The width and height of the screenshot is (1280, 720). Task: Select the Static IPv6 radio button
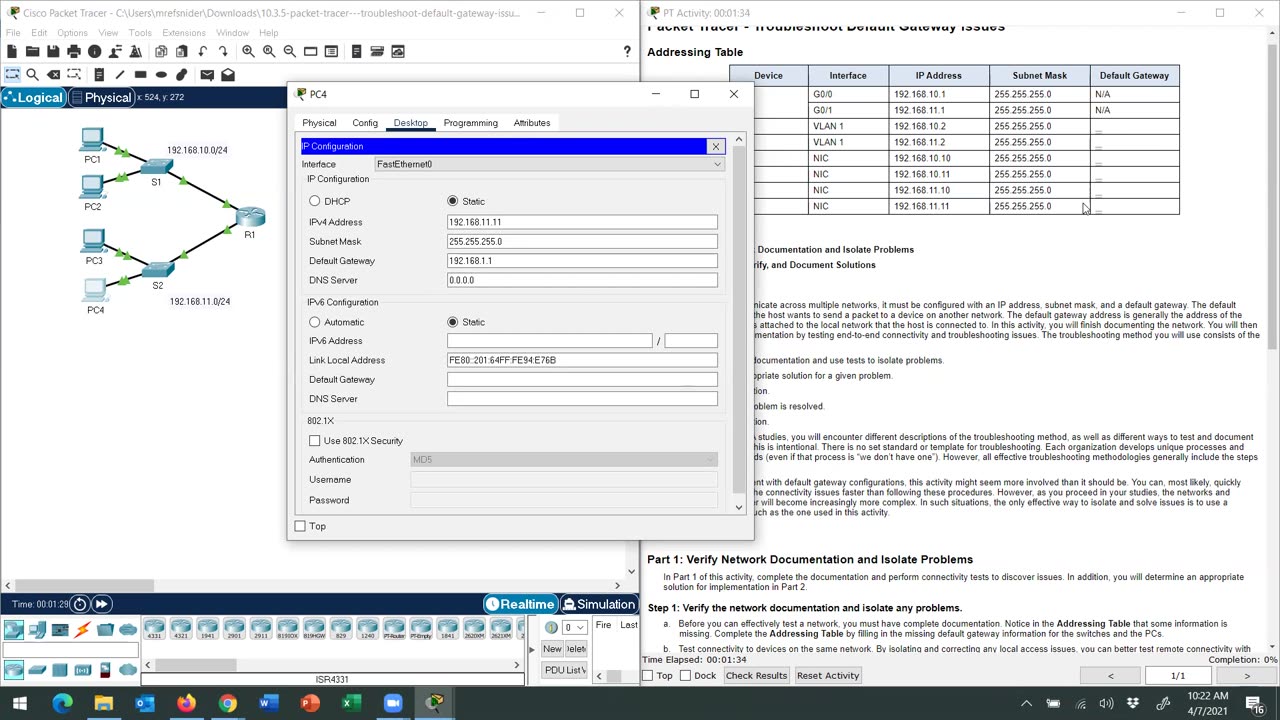pyautogui.click(x=453, y=322)
